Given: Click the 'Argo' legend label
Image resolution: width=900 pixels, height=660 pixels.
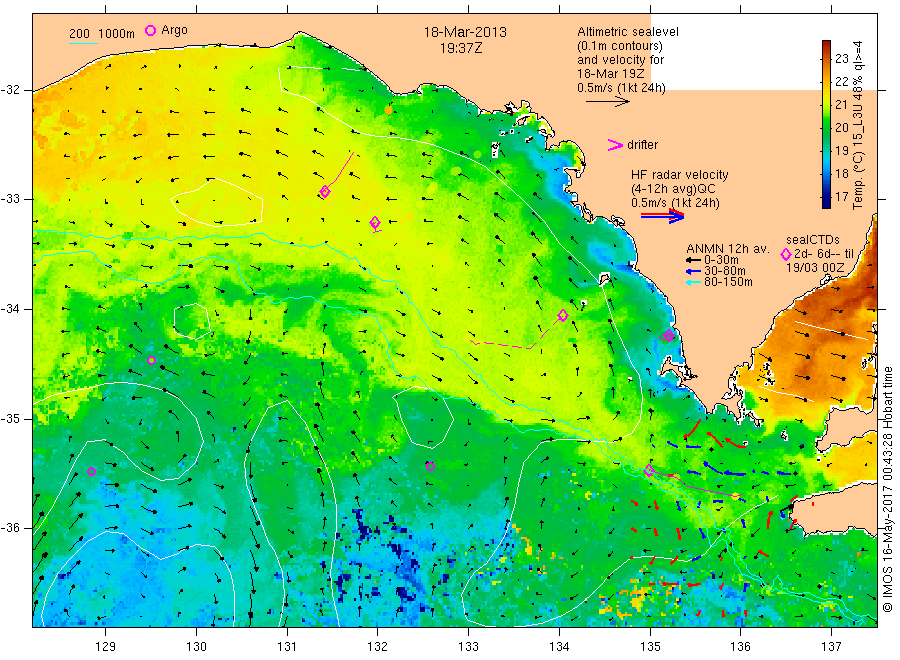Looking at the screenshot, I should 174,30.
